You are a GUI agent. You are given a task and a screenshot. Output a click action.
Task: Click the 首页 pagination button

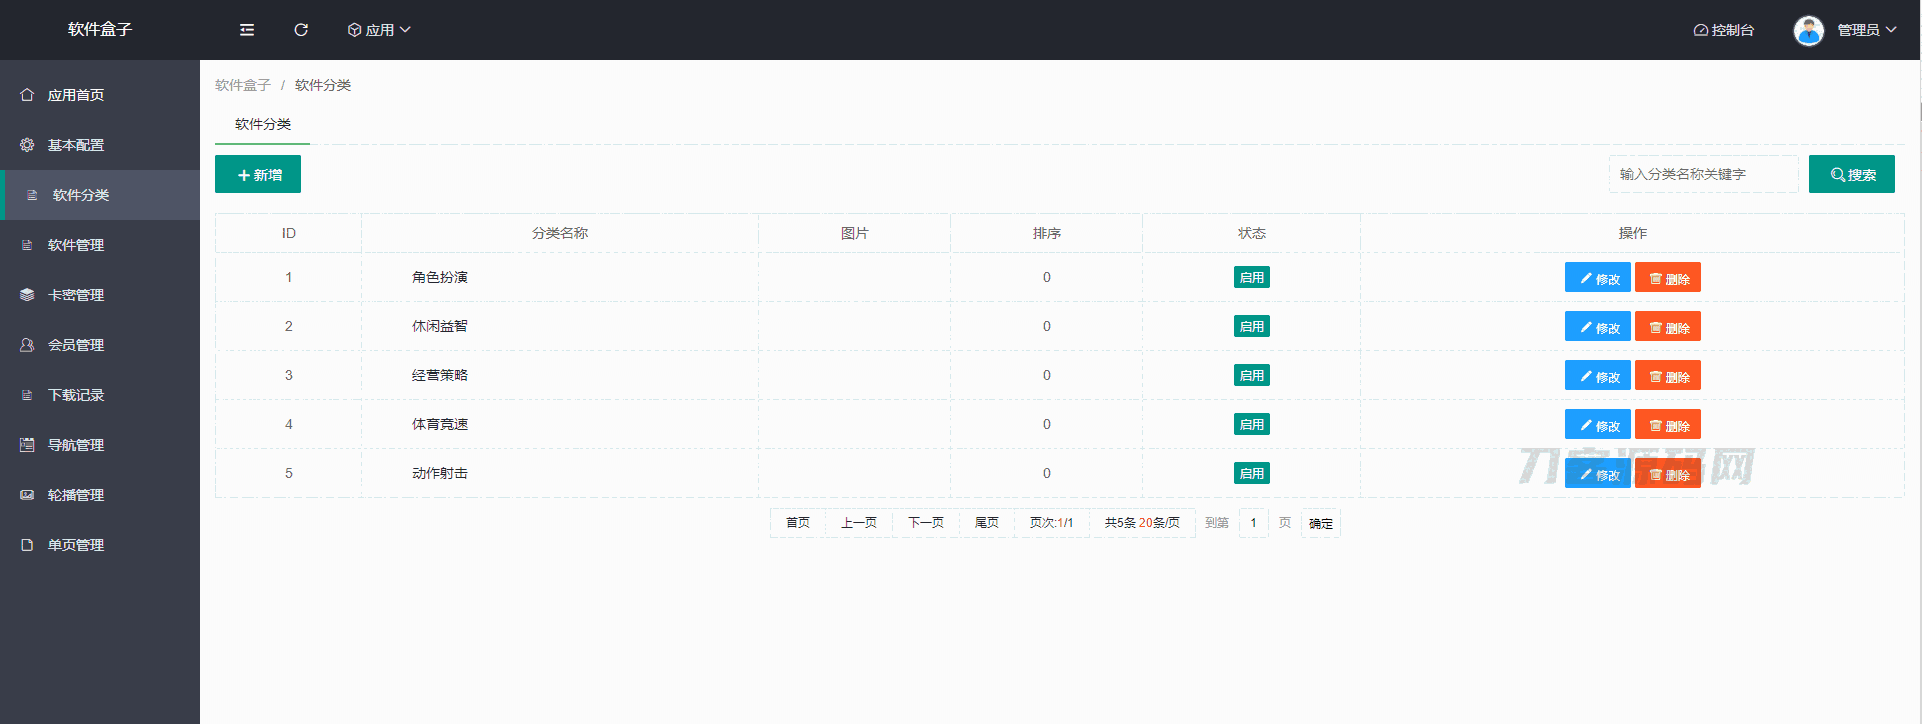[798, 523]
